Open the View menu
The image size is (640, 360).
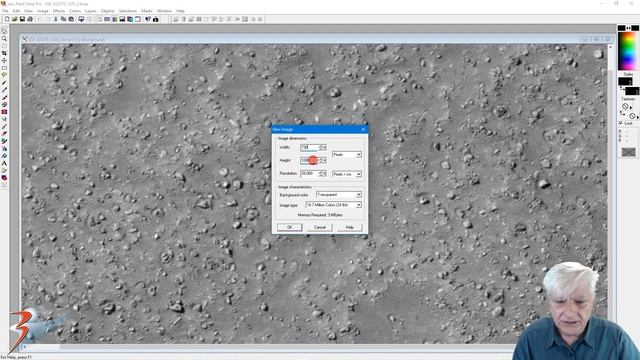pos(28,11)
